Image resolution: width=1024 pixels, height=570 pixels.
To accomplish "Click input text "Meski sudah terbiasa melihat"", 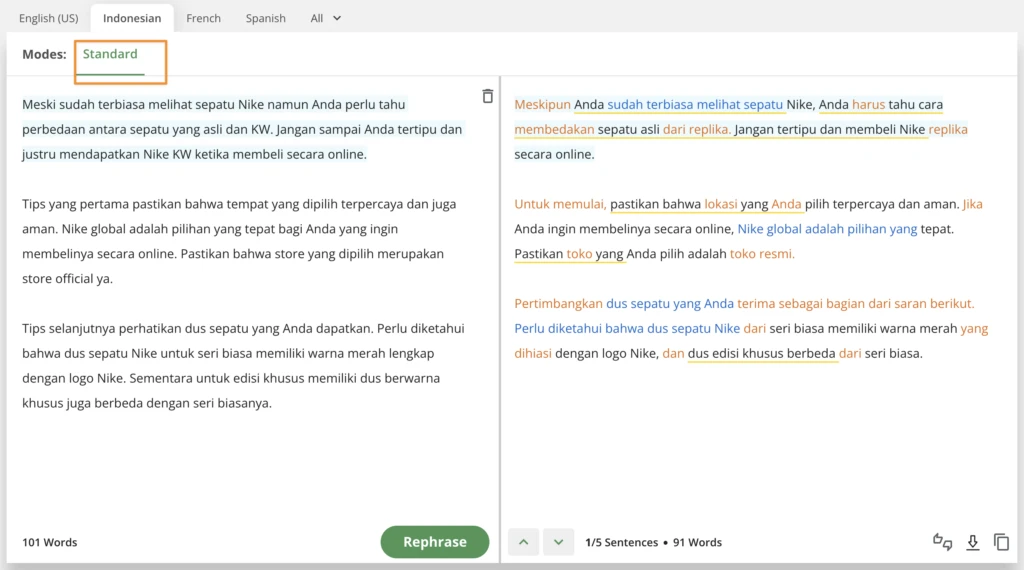I will [107, 104].
